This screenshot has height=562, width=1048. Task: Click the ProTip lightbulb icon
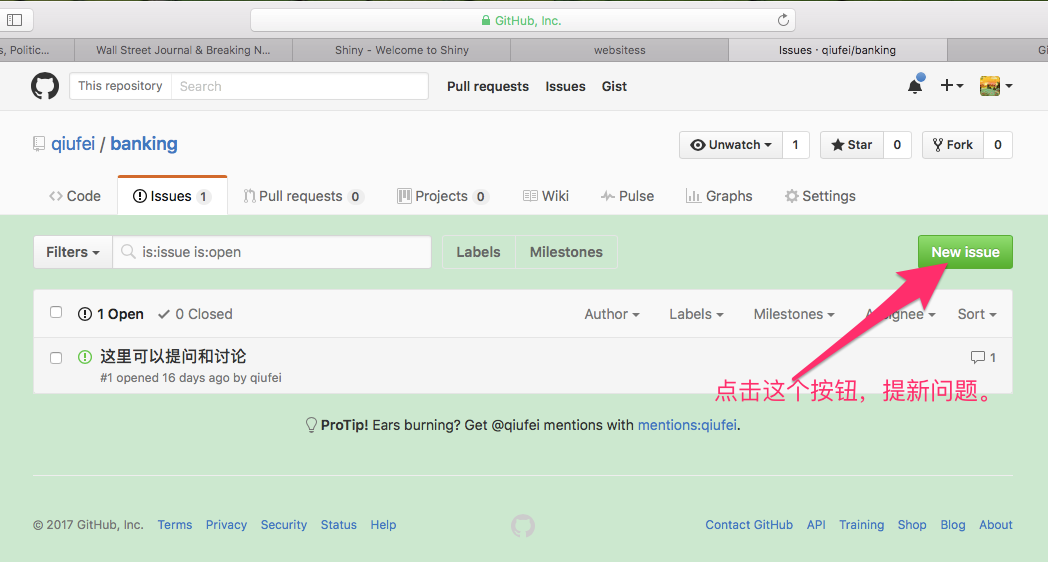[311, 425]
